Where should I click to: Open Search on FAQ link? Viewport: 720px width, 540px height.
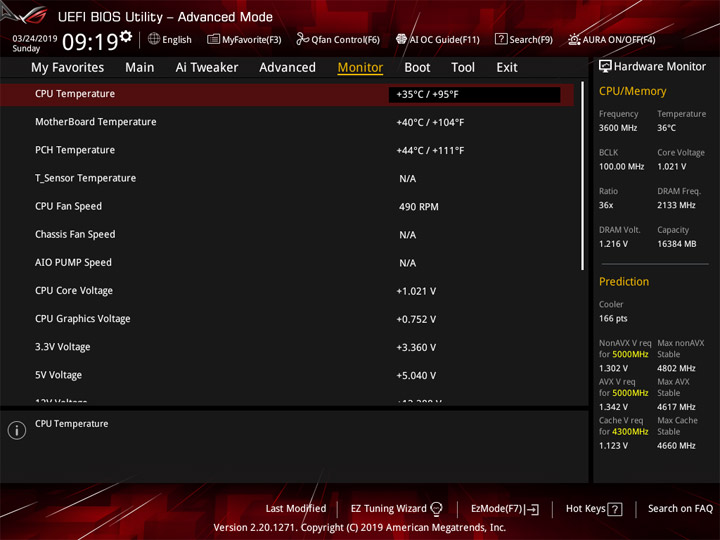point(681,509)
